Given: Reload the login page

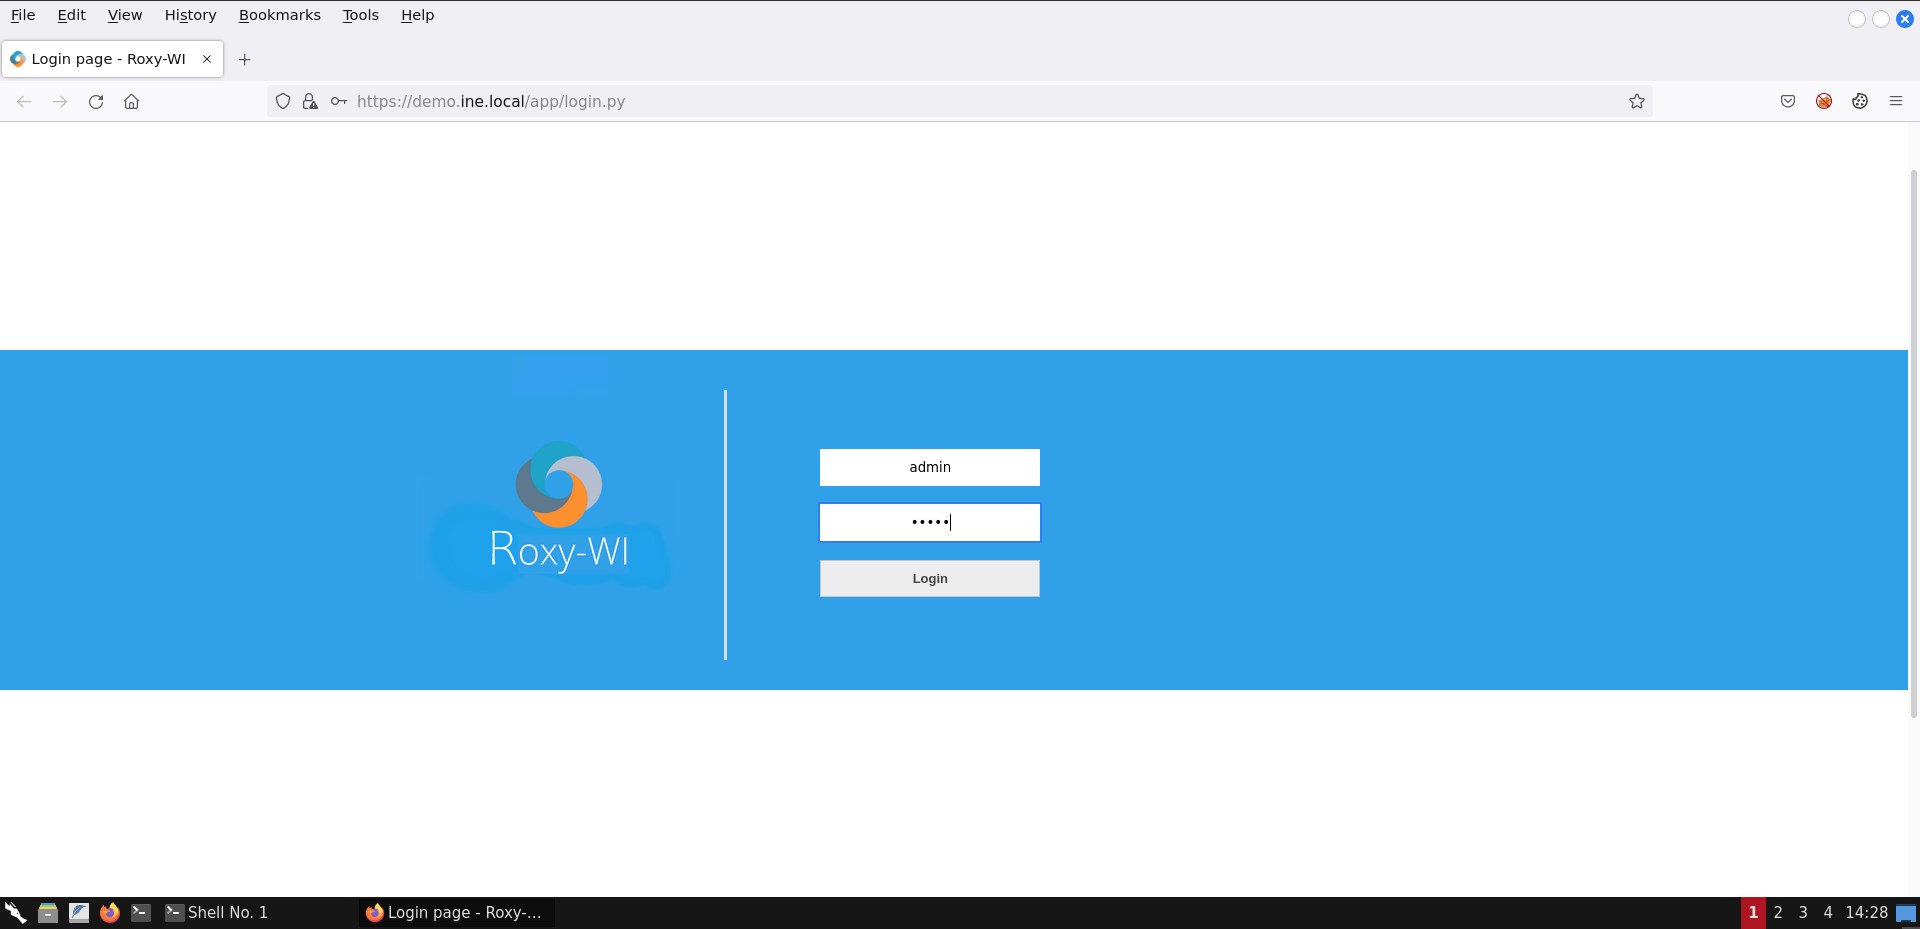Looking at the screenshot, I should pos(96,101).
